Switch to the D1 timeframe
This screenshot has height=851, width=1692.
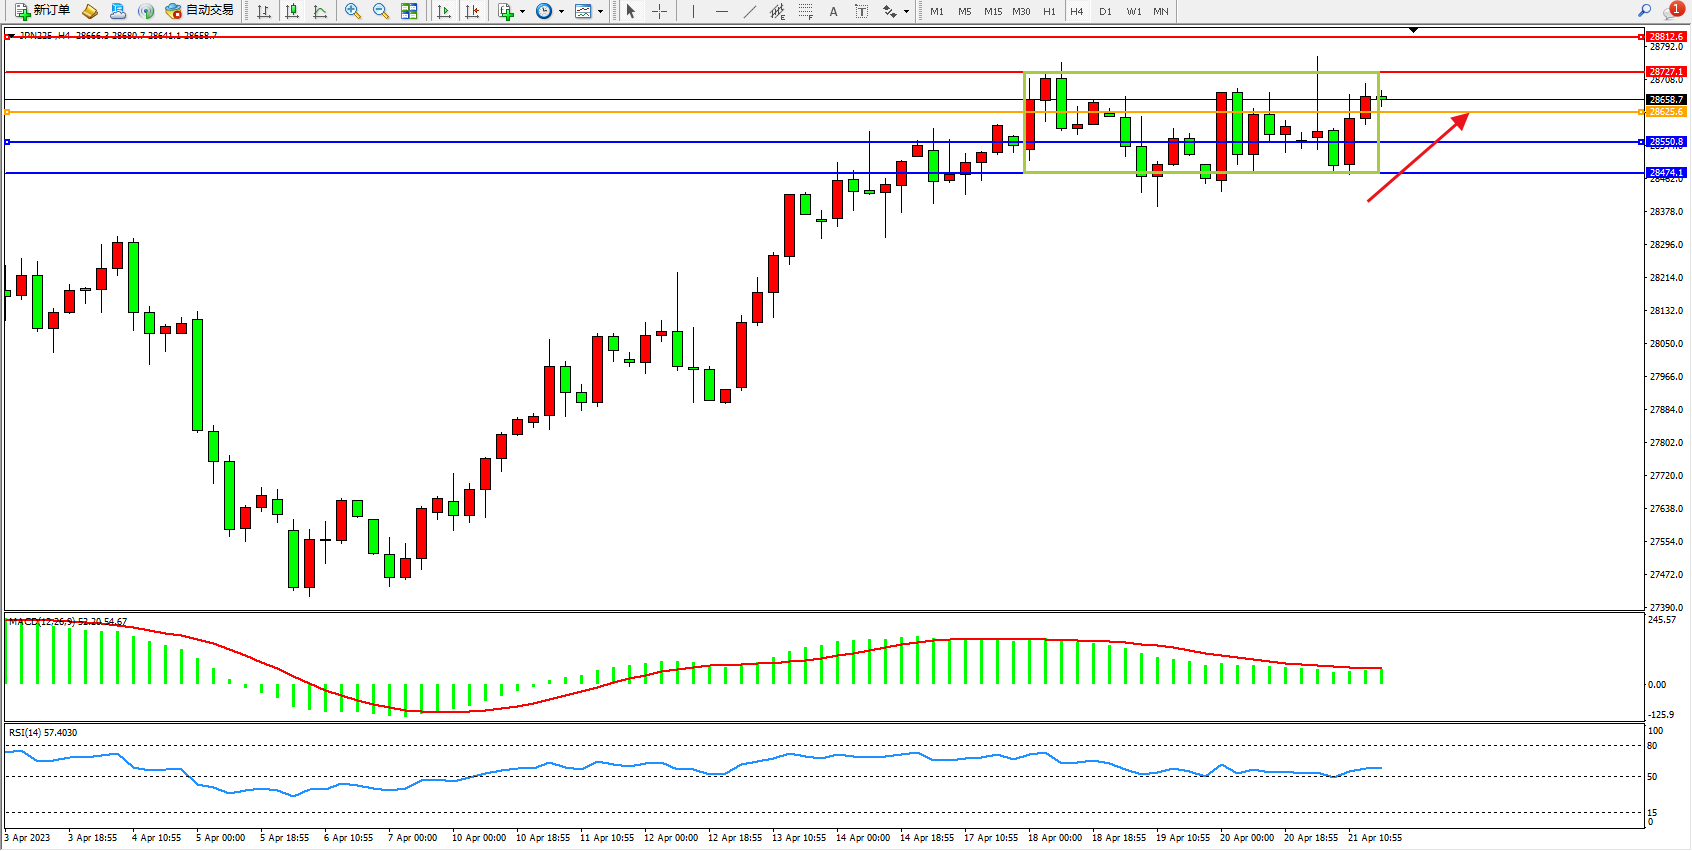[1105, 12]
